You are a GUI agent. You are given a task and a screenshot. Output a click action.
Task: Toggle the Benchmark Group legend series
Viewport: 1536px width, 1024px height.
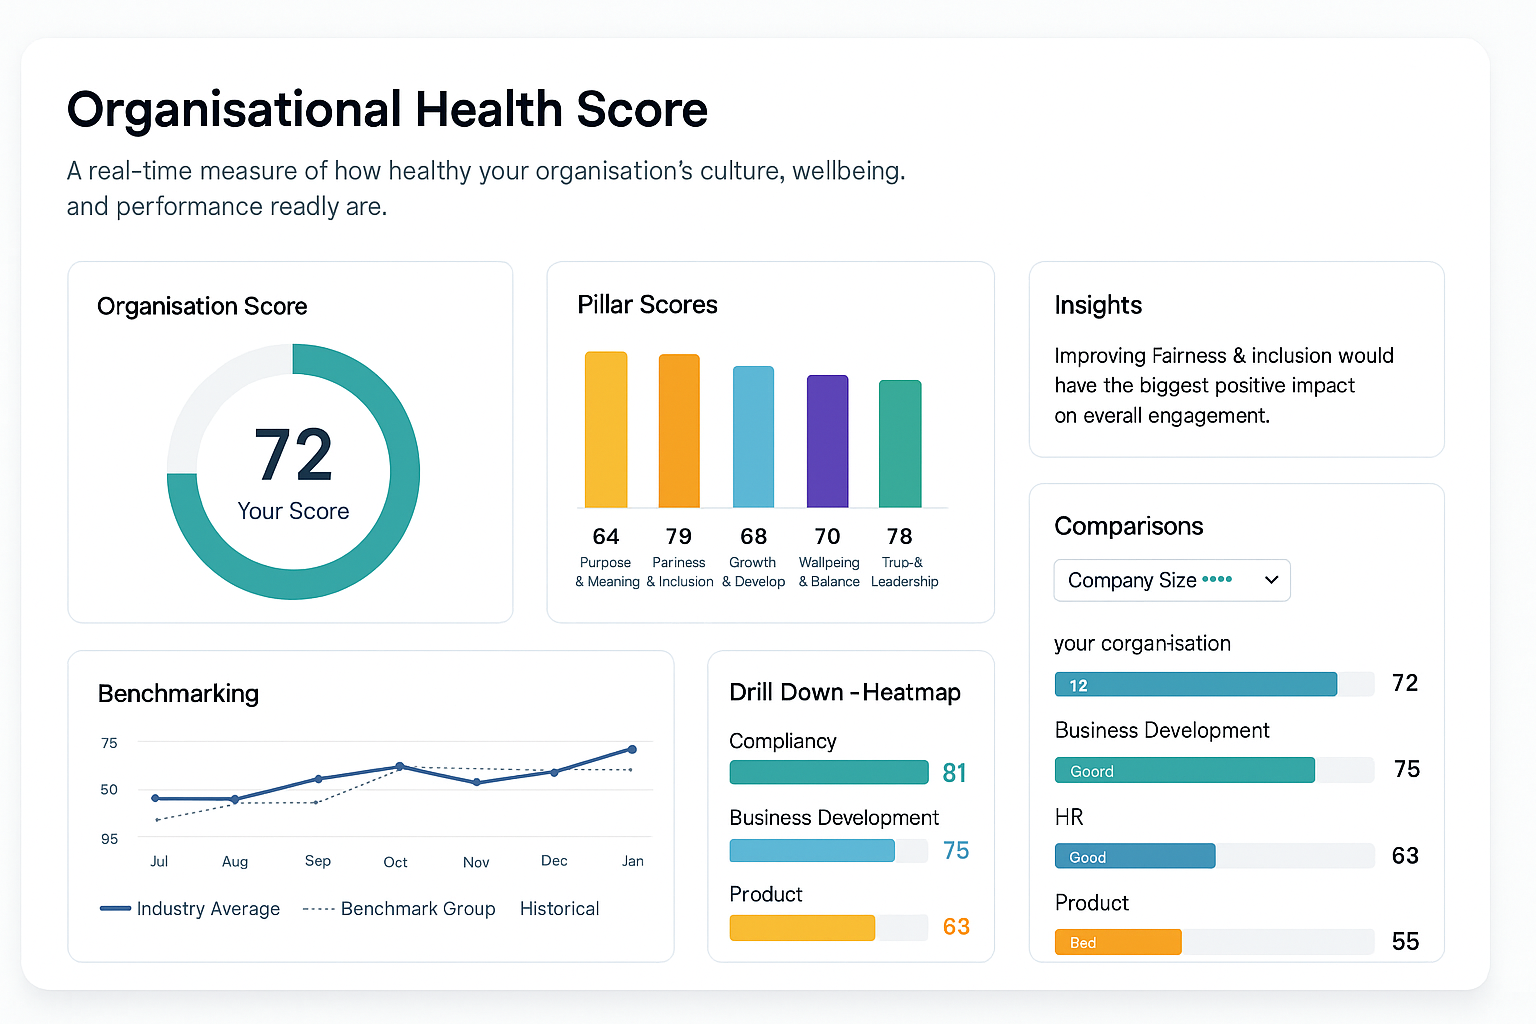click(399, 909)
